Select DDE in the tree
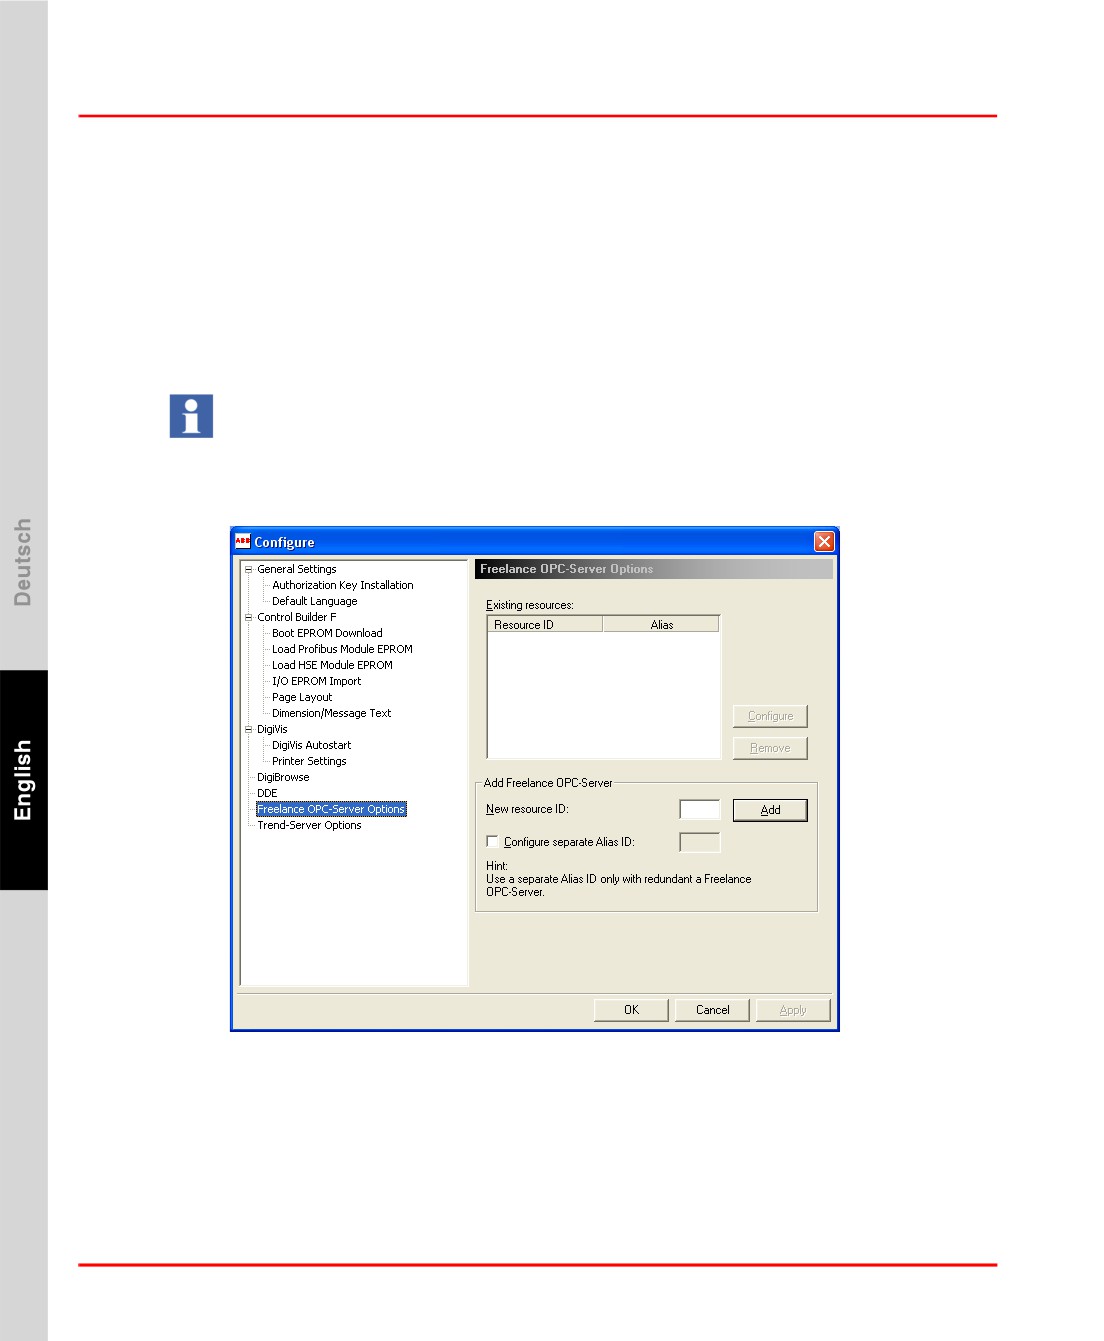The image size is (1104, 1341). pyautogui.click(x=267, y=793)
